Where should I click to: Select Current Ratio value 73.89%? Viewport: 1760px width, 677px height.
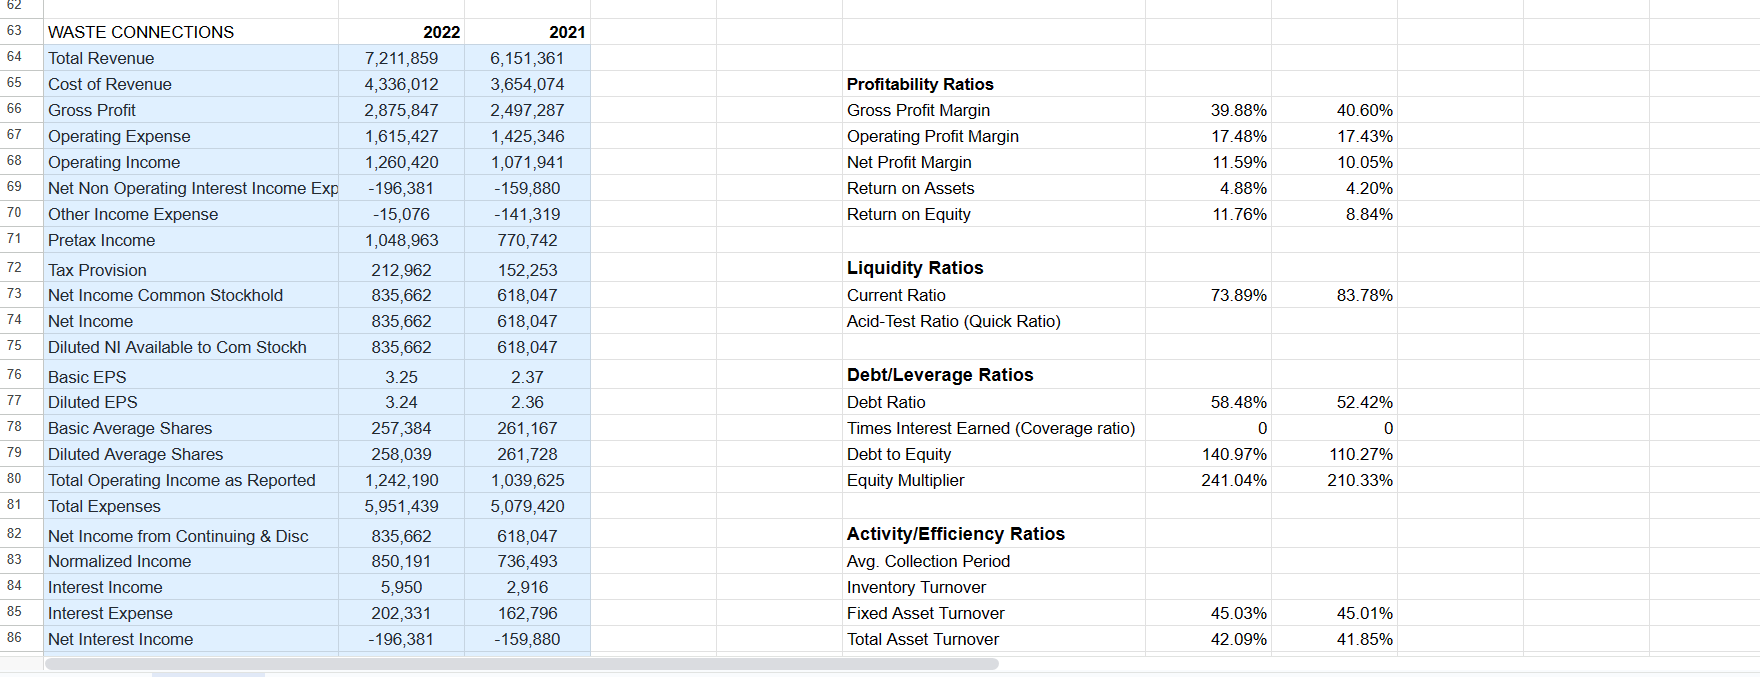1208,295
